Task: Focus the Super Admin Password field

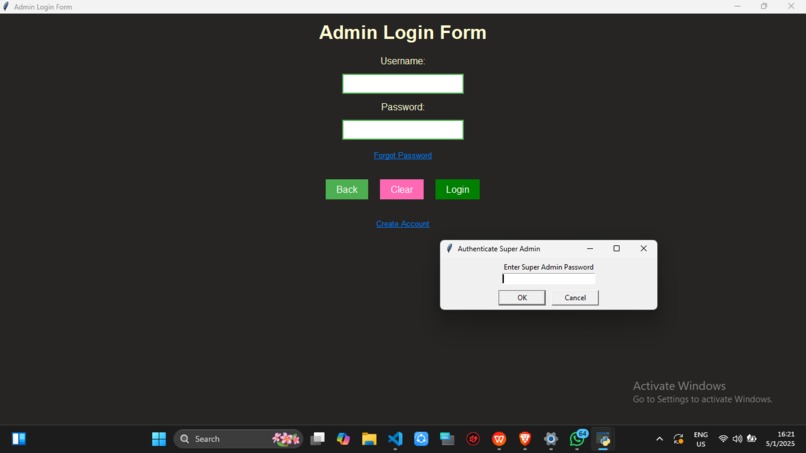Action: pos(548,279)
